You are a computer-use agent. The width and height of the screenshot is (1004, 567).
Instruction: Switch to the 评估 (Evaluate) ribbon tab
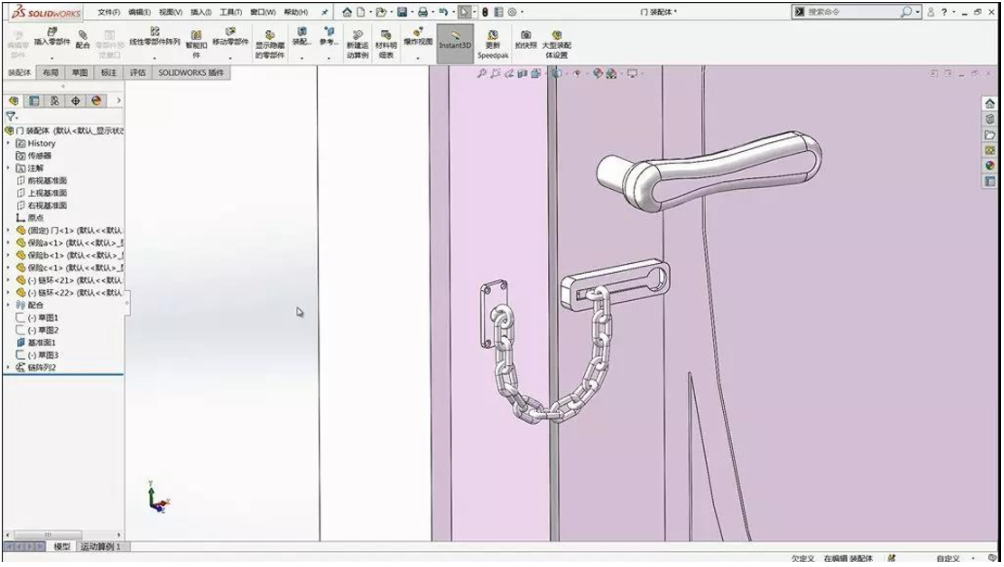(138, 72)
